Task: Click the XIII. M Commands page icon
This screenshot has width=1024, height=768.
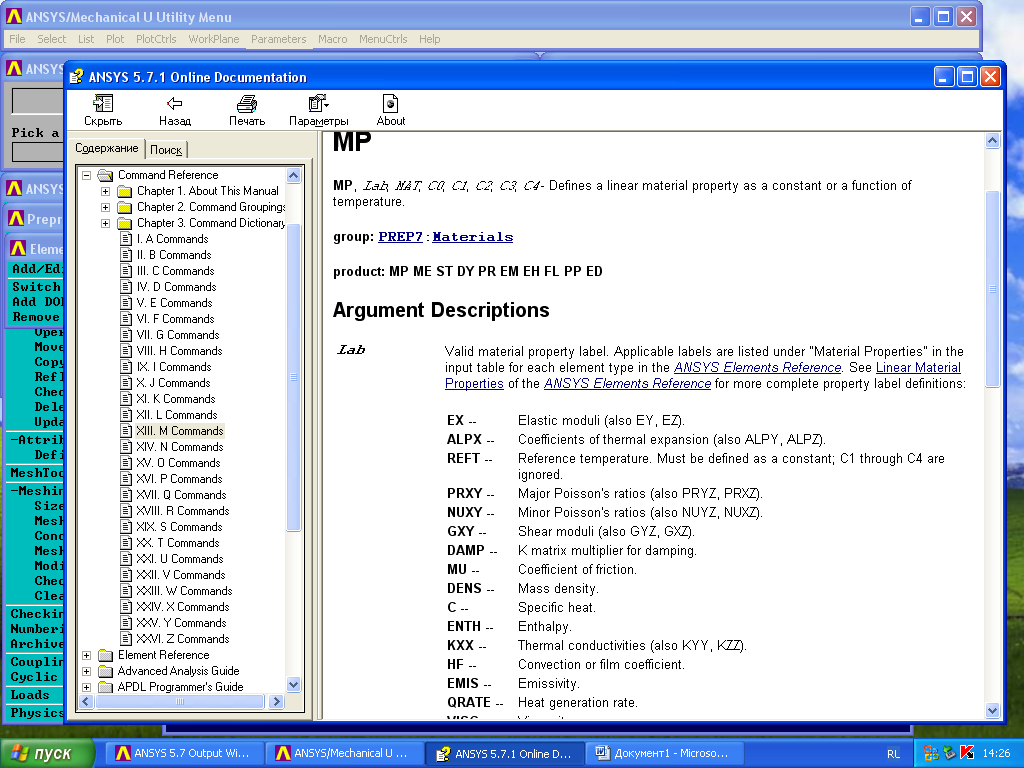Action: coord(127,431)
